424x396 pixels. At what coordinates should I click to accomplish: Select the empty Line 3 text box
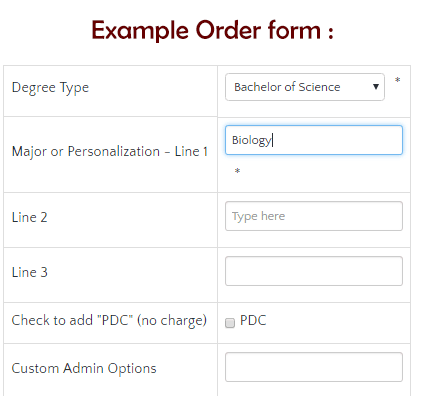coord(314,271)
